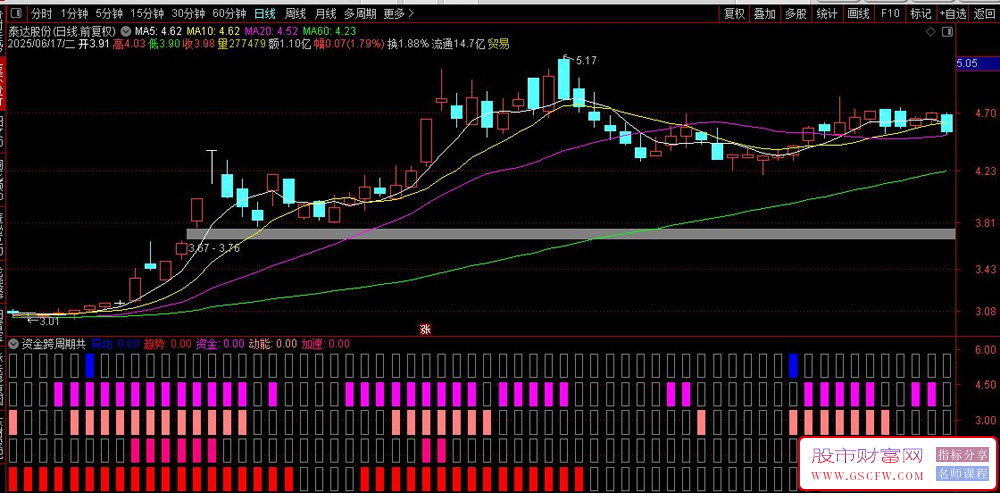Image resolution: width=1000 pixels, height=493 pixels.
Task: Add stock via +自选
Action: click(953, 13)
